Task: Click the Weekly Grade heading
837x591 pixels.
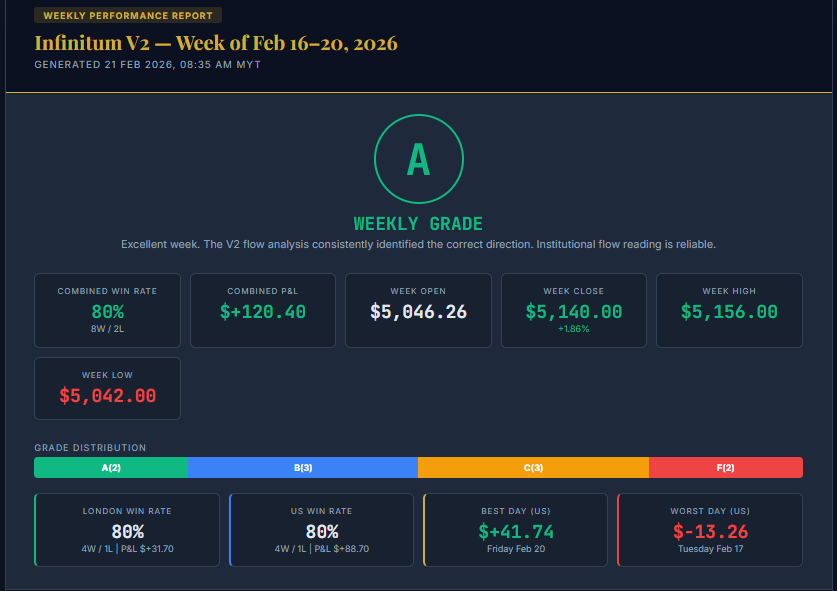Action: 418,224
